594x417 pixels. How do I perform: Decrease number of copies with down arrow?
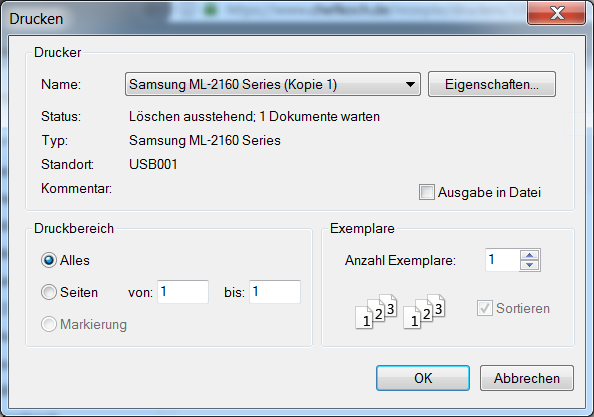(x=530, y=265)
